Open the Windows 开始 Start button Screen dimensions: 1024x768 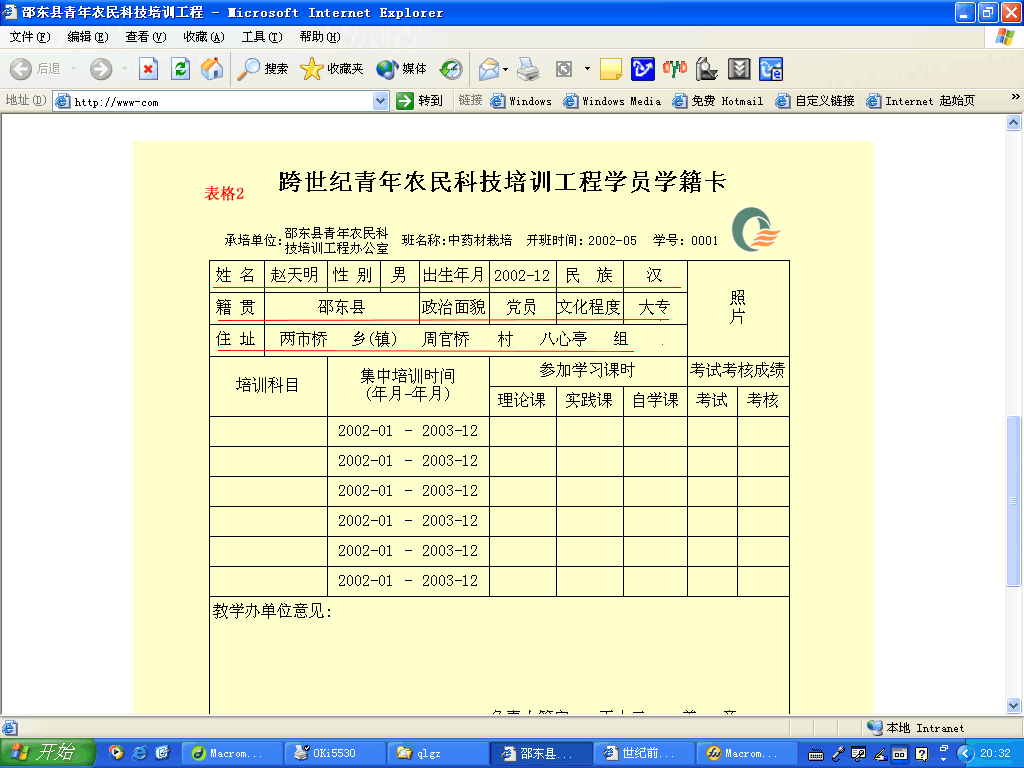coord(47,753)
